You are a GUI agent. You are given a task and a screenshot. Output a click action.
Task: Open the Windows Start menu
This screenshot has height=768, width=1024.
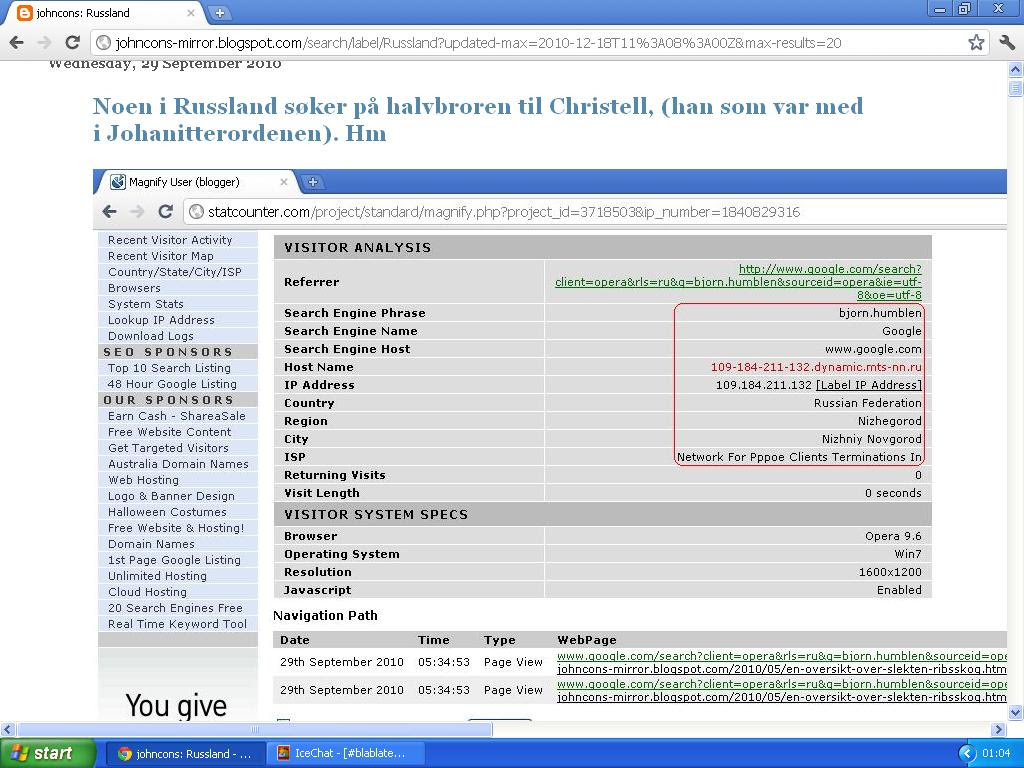pos(47,754)
